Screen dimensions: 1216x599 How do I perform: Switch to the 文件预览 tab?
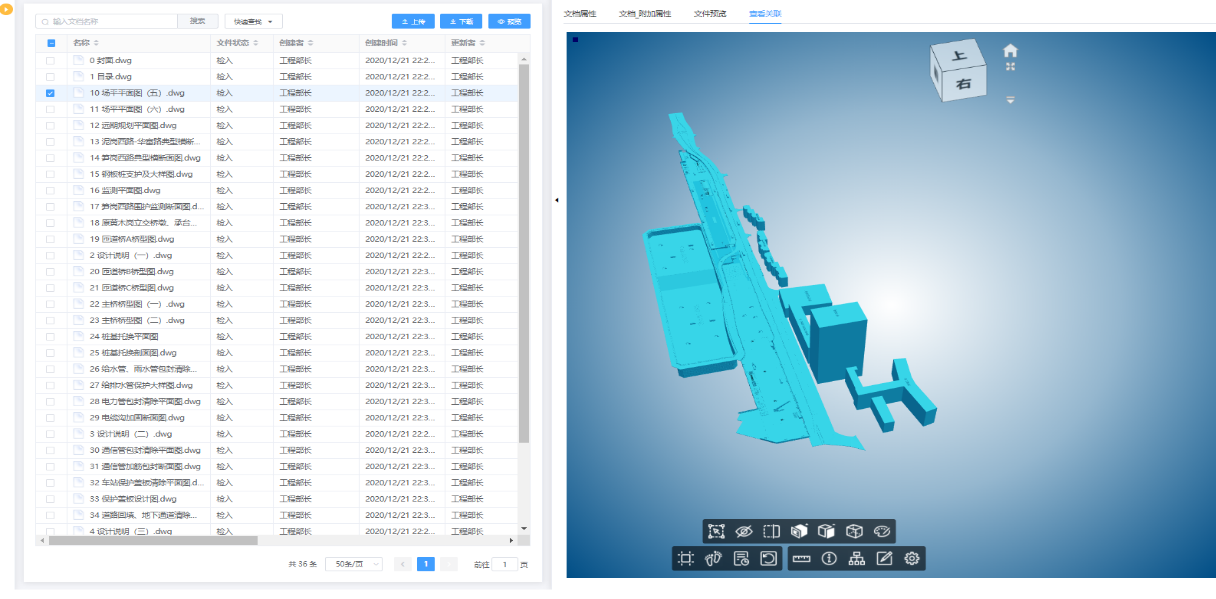710,14
